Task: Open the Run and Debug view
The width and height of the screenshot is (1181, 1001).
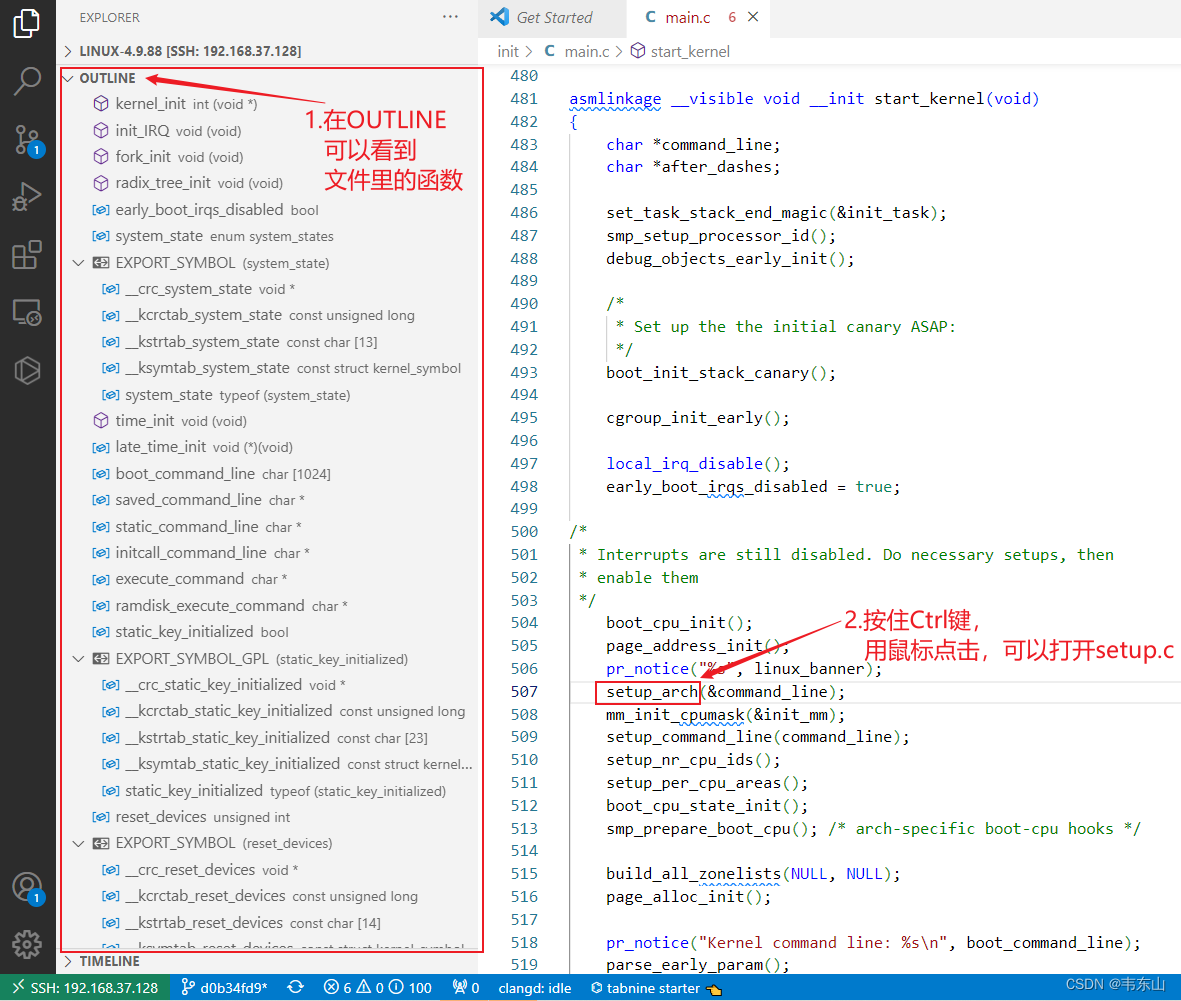Action: pyautogui.click(x=27, y=197)
